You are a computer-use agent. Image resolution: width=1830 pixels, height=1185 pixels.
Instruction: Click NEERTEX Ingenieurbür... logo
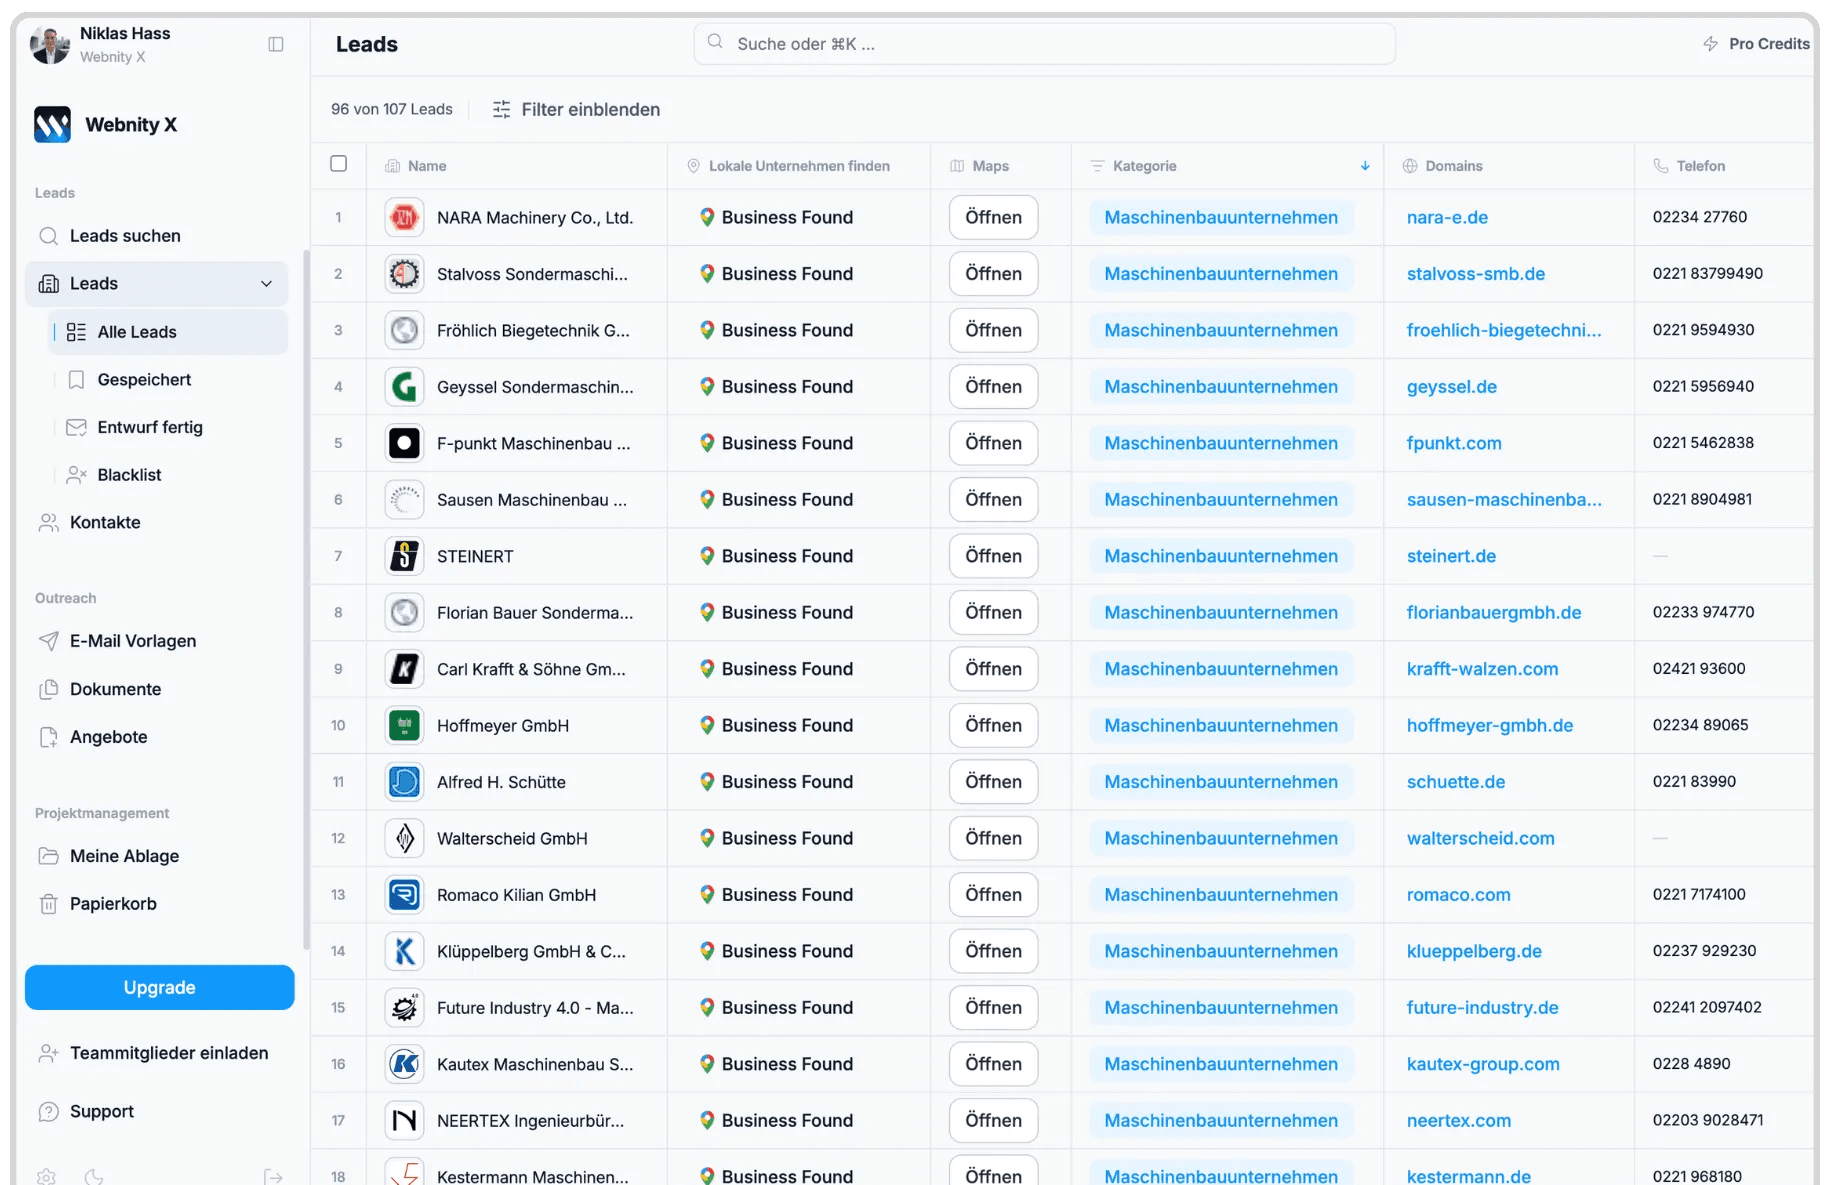coord(404,1121)
